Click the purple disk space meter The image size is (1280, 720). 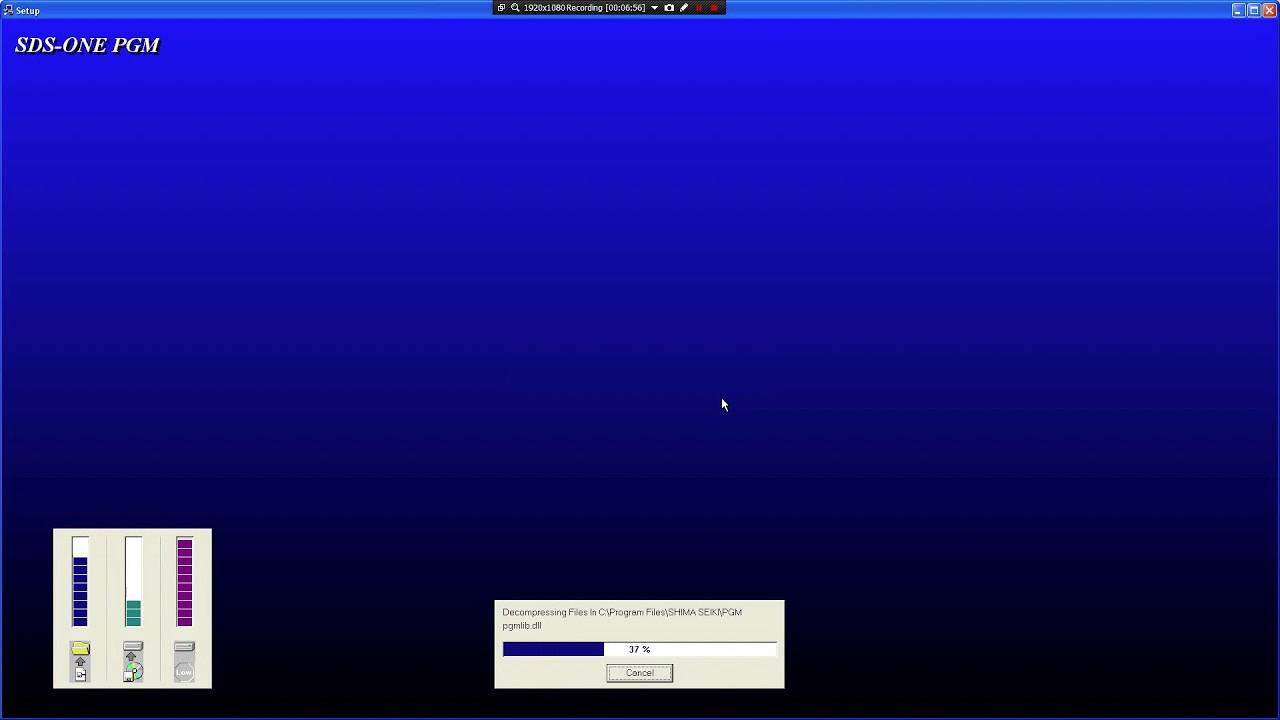184,582
